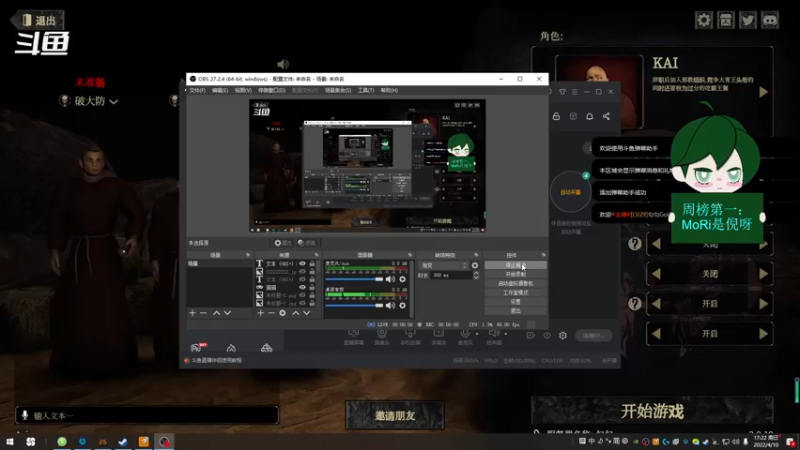Click the stop streaming button in OBS controls
800x450 pixels.
tap(515, 265)
